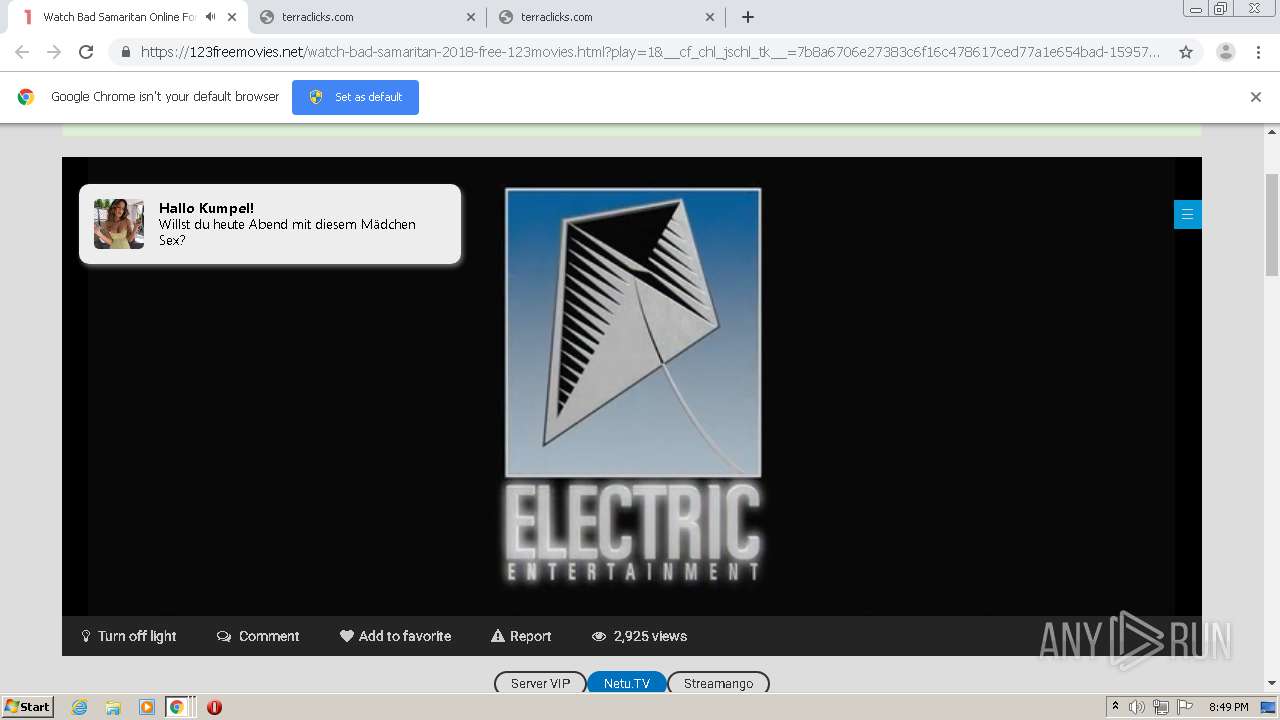
Task: Click the Electric Entertainment video area
Action: (x=632, y=386)
